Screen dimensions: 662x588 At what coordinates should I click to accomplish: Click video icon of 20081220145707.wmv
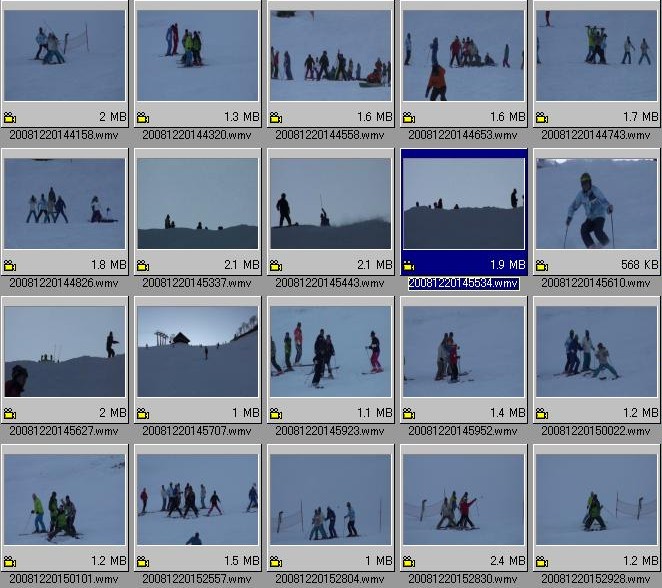tap(143, 414)
